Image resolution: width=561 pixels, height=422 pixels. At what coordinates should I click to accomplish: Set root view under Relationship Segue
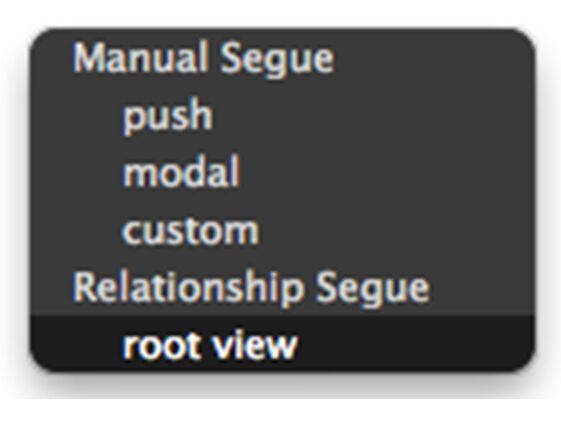(283, 344)
